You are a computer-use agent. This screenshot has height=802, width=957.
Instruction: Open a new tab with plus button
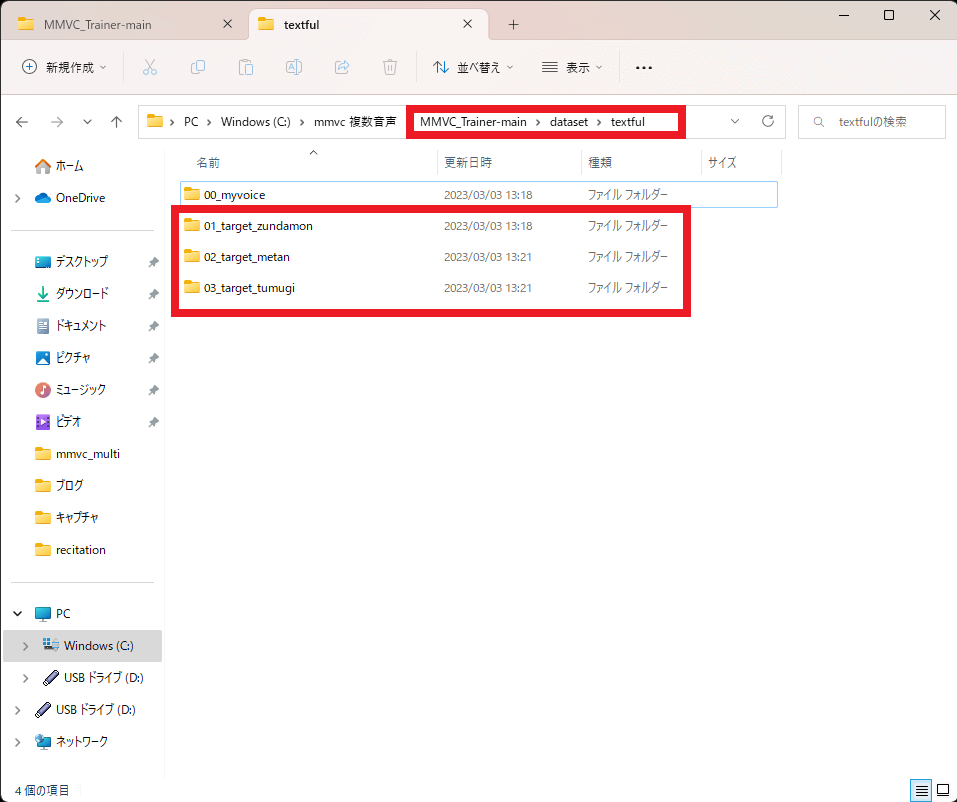click(513, 24)
